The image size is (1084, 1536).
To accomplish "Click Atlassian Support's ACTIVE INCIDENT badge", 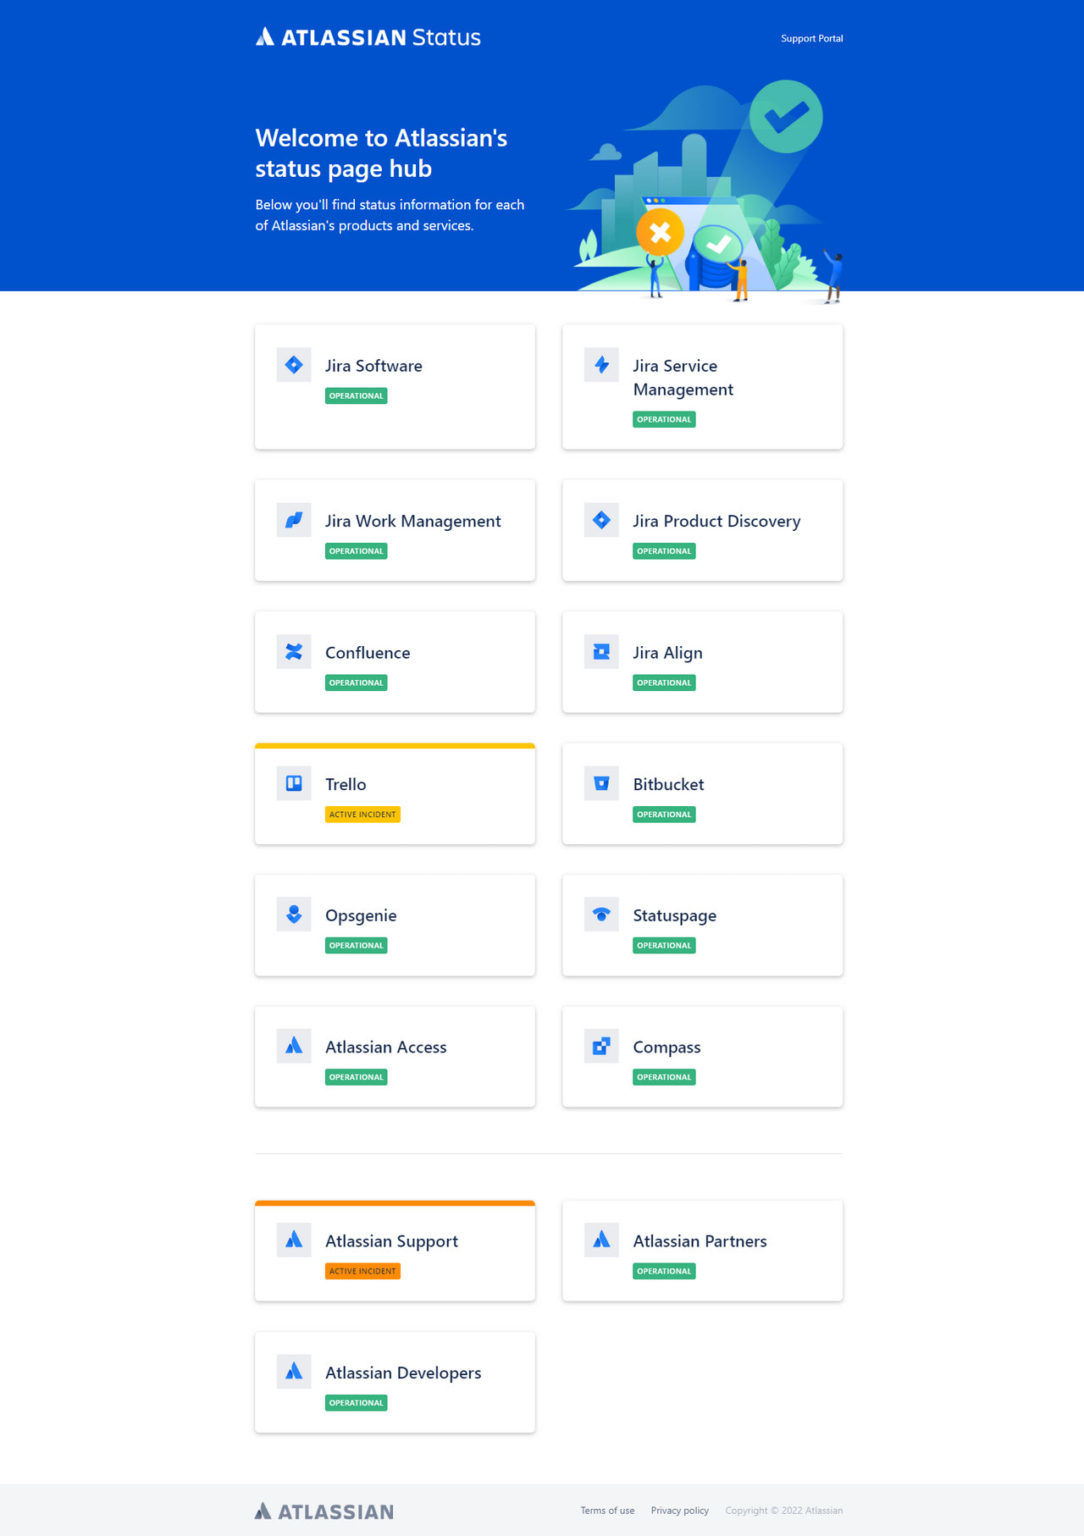I will pos(362,1271).
